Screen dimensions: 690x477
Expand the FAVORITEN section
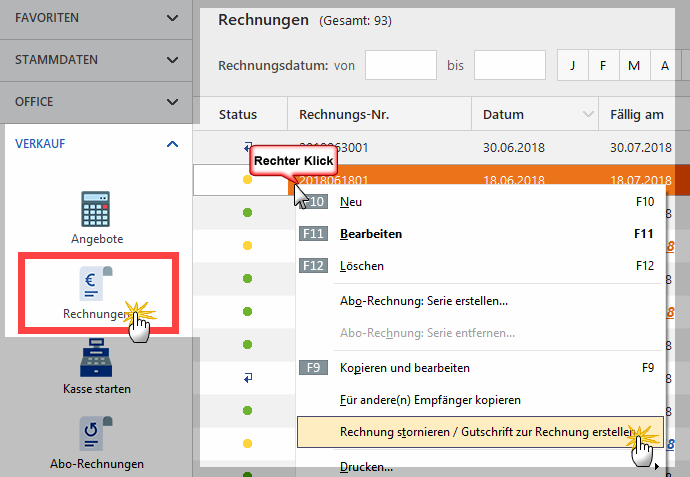(96, 18)
